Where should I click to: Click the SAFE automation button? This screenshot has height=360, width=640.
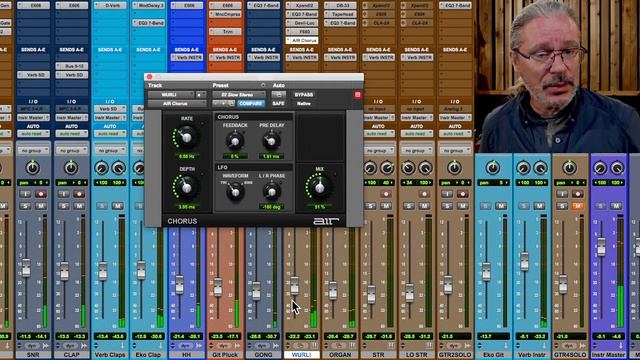[x=278, y=104]
